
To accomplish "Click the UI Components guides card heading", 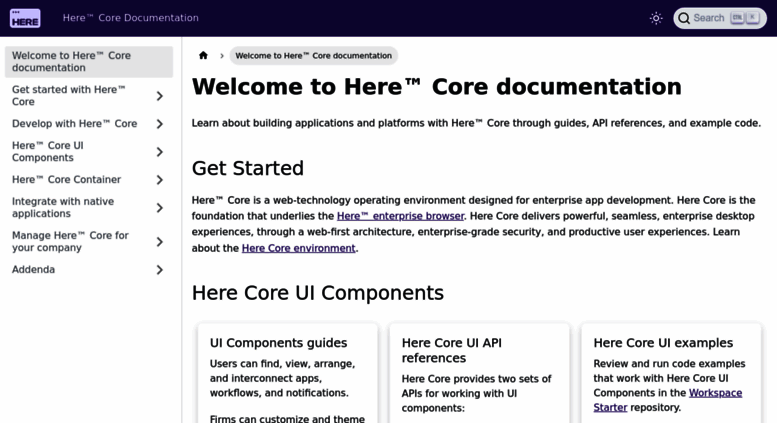I will [x=278, y=343].
